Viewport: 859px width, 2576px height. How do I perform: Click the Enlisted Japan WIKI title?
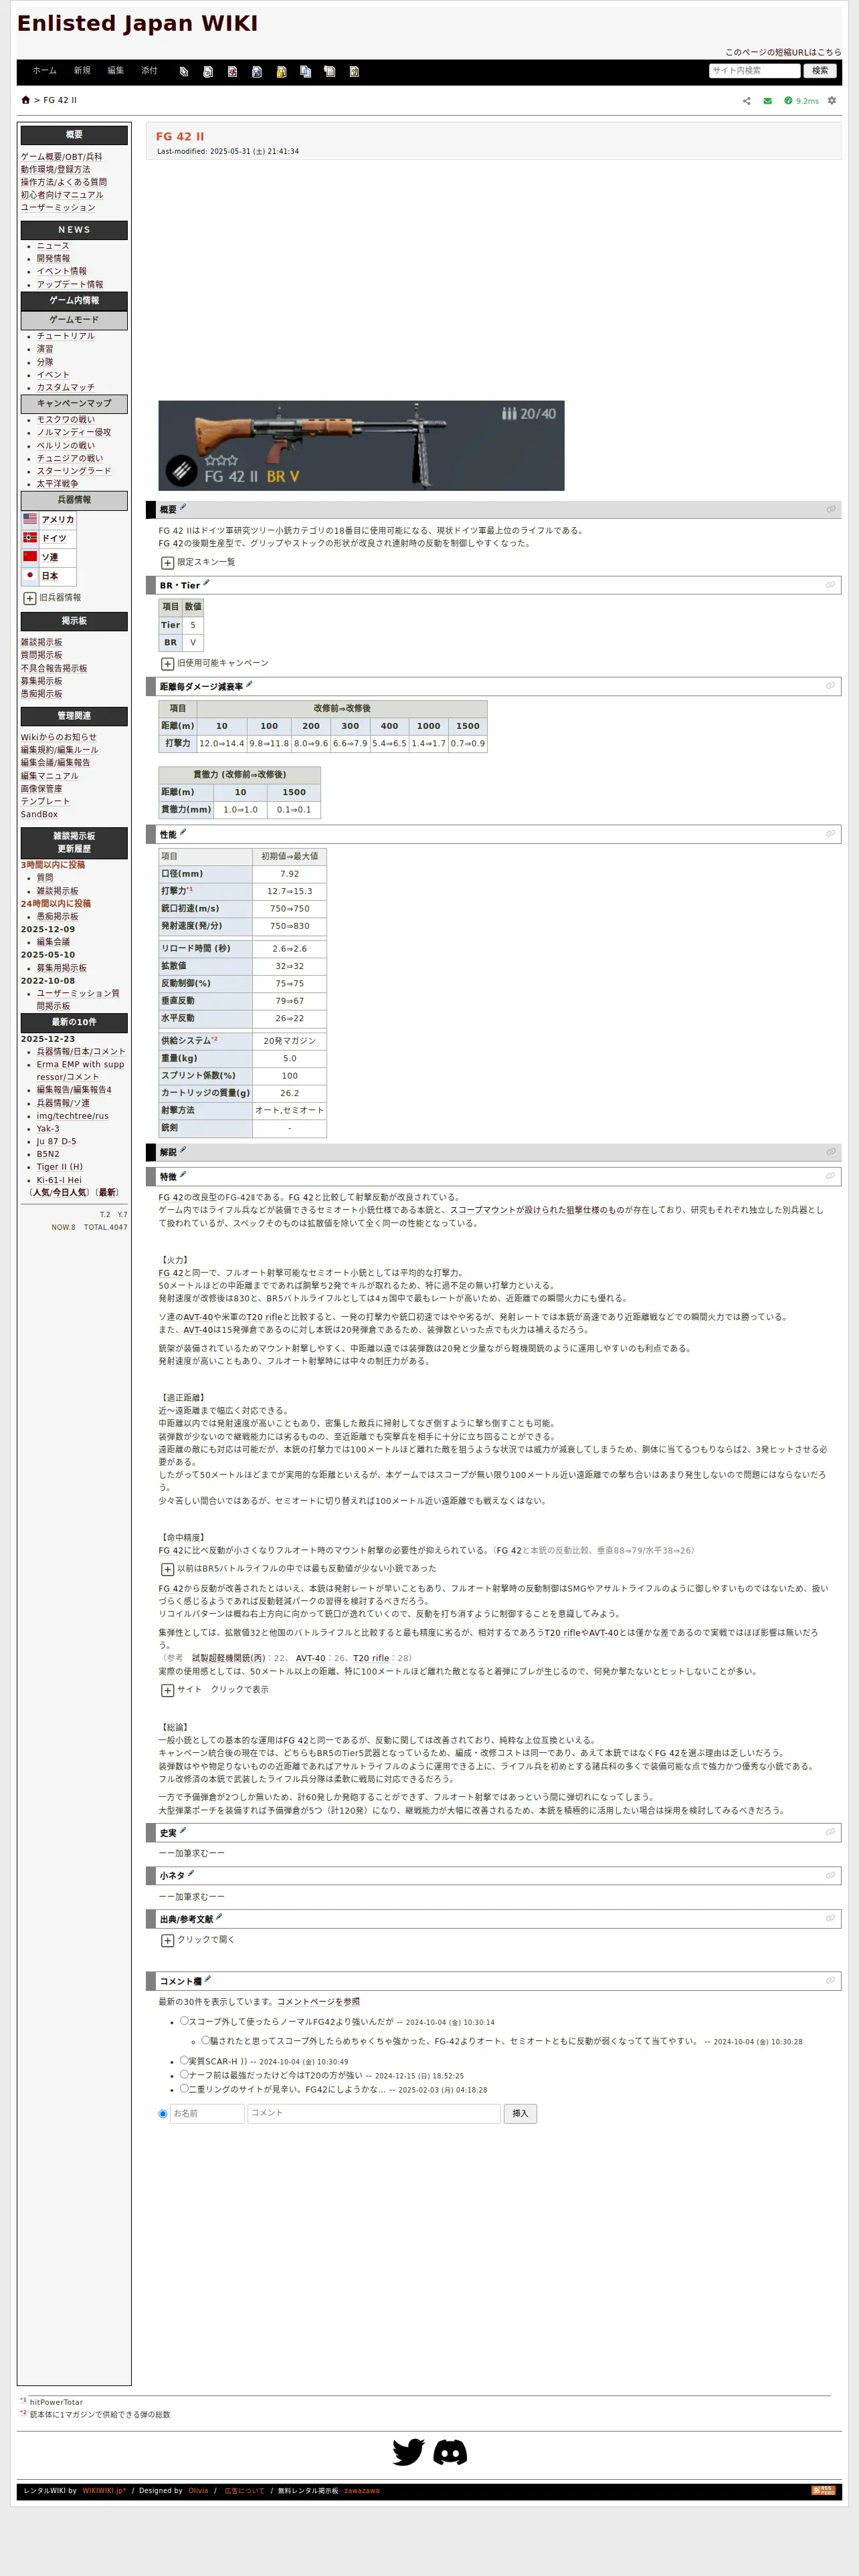click(x=137, y=23)
